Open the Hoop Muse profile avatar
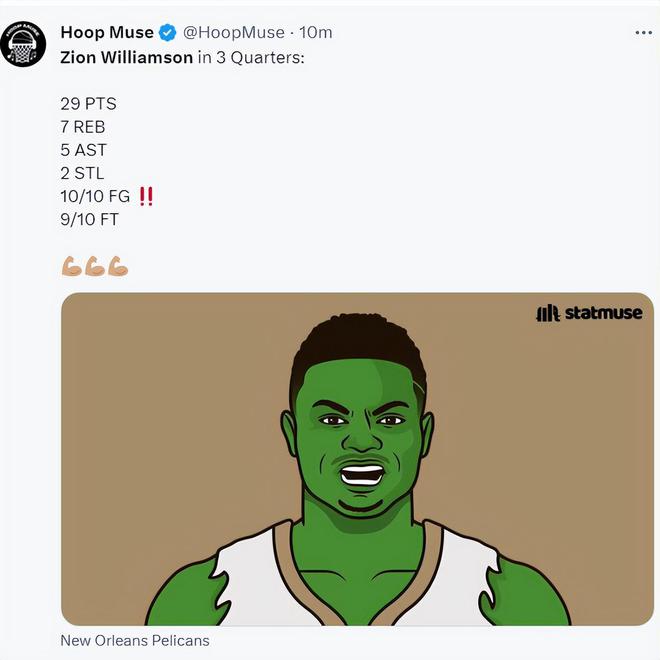The width and height of the screenshot is (660, 660). coord(24,43)
